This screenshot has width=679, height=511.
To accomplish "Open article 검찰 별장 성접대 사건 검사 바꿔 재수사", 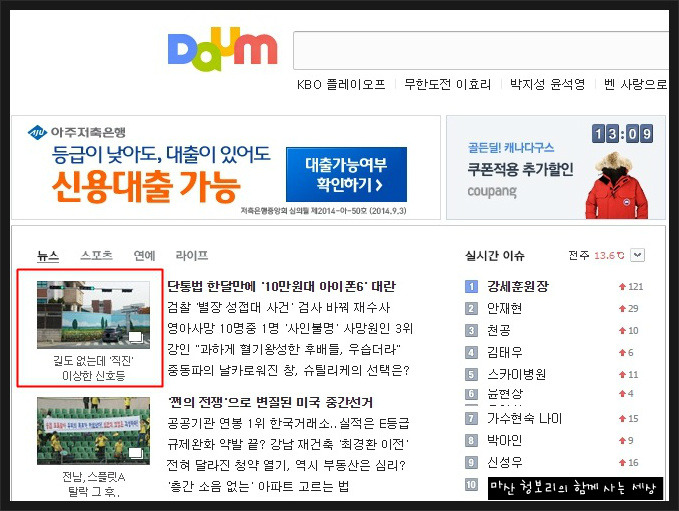I will click(x=278, y=307).
